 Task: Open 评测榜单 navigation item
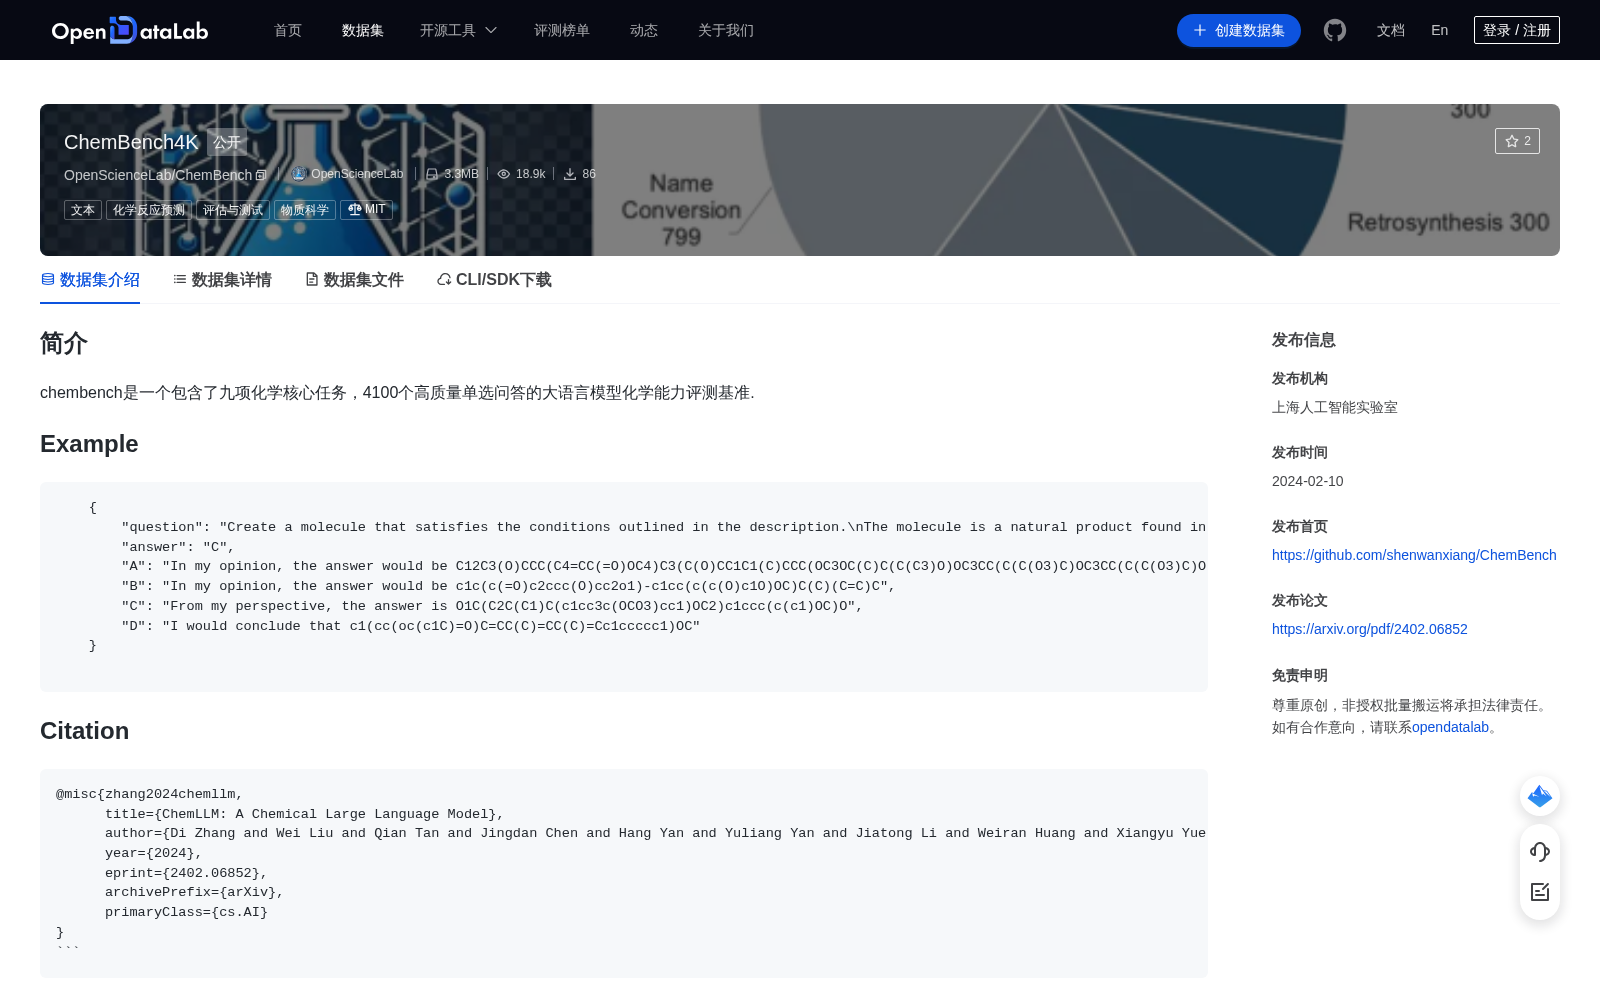pyautogui.click(x=562, y=30)
